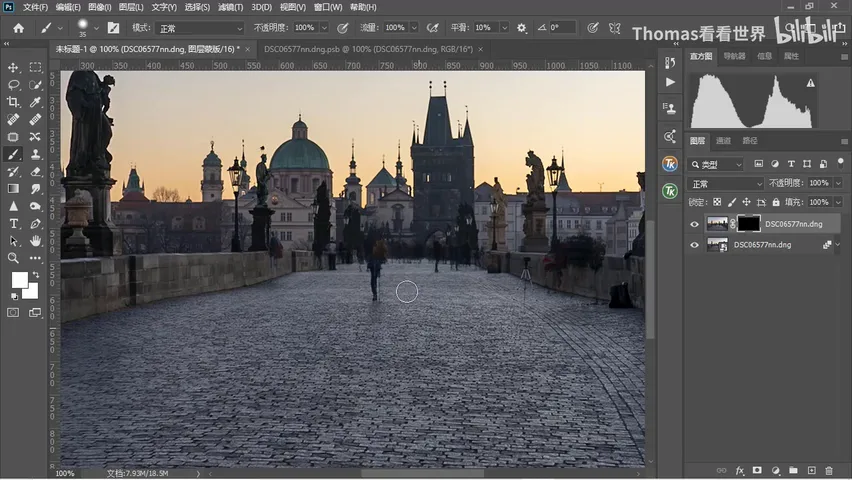The height and width of the screenshot is (480, 852).
Task: Select the Crop tool
Action: [x=13, y=102]
